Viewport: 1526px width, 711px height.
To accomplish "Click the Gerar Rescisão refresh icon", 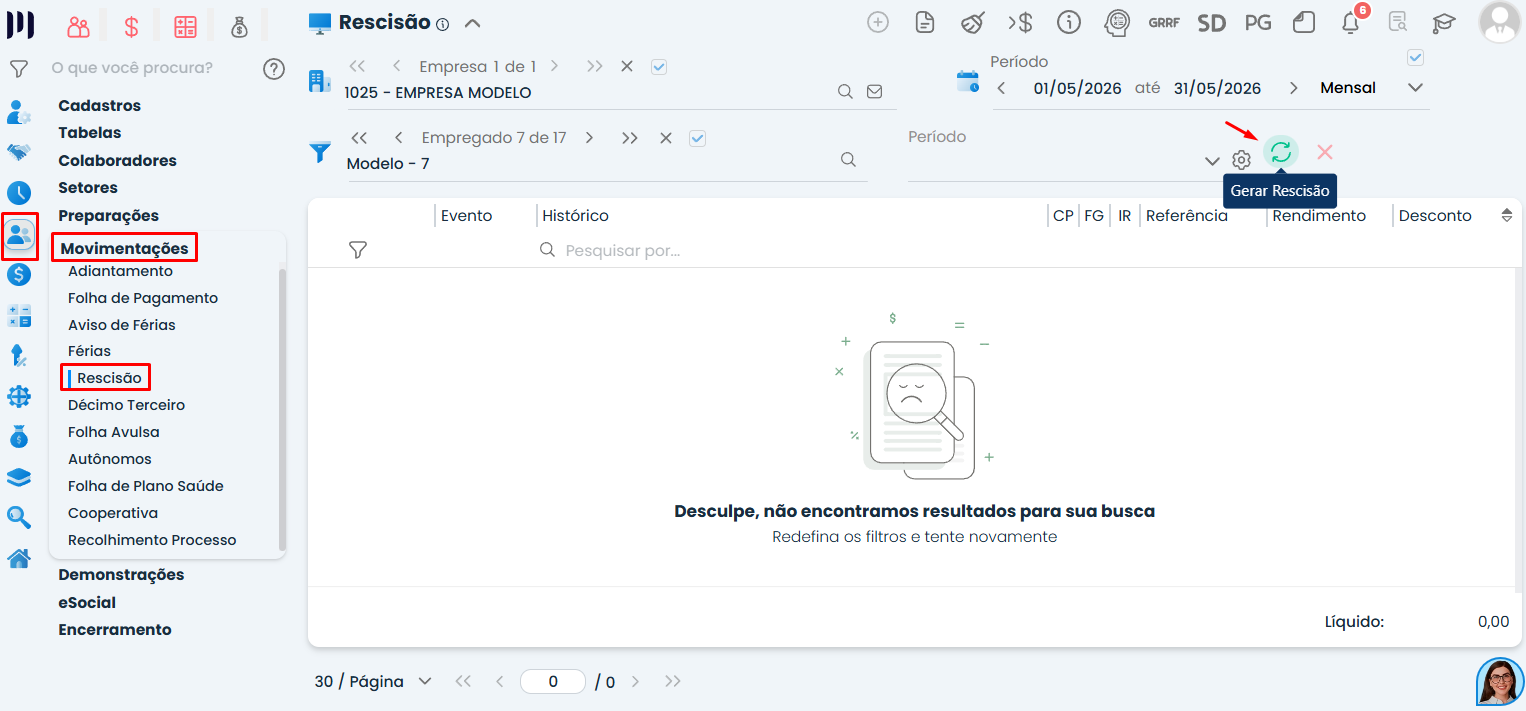I will coord(1281,152).
